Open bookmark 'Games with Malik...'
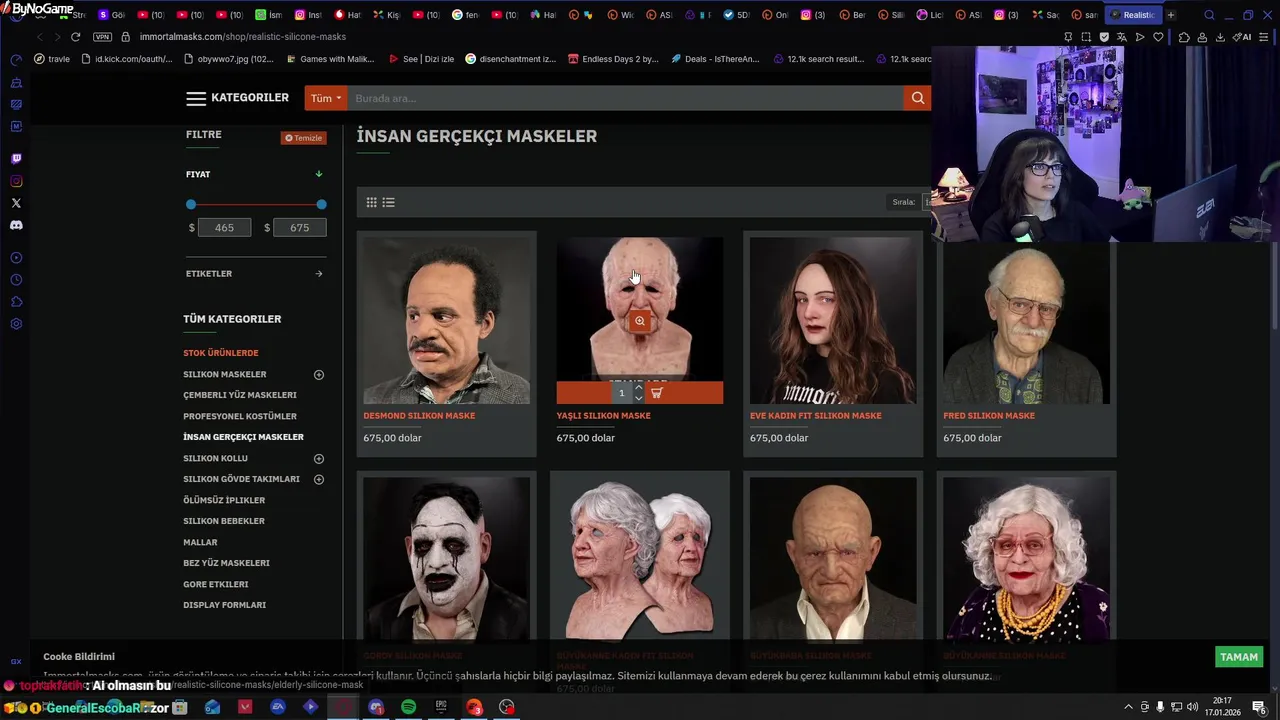 point(329,59)
